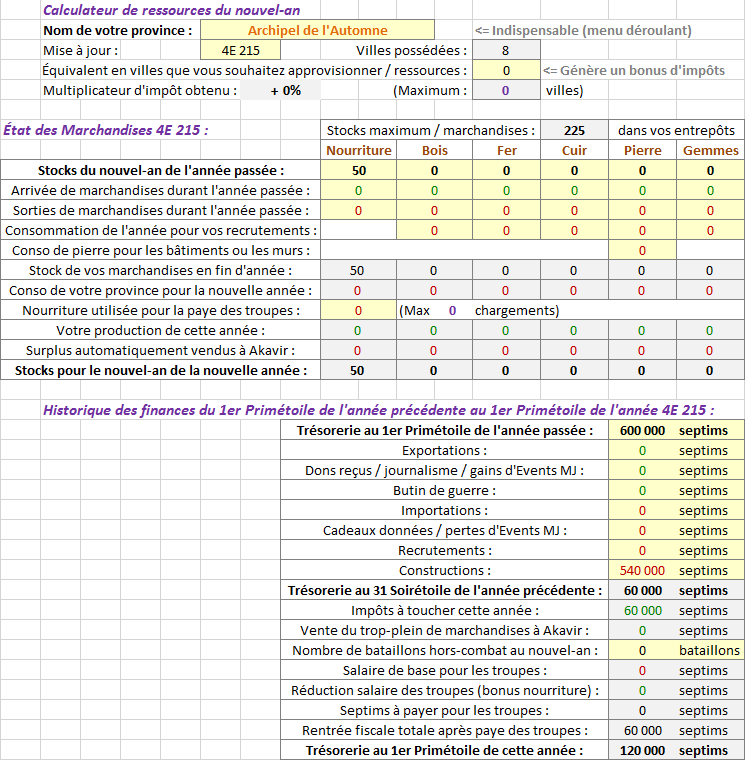Select the Stocks maximum 225 cell

574,130
